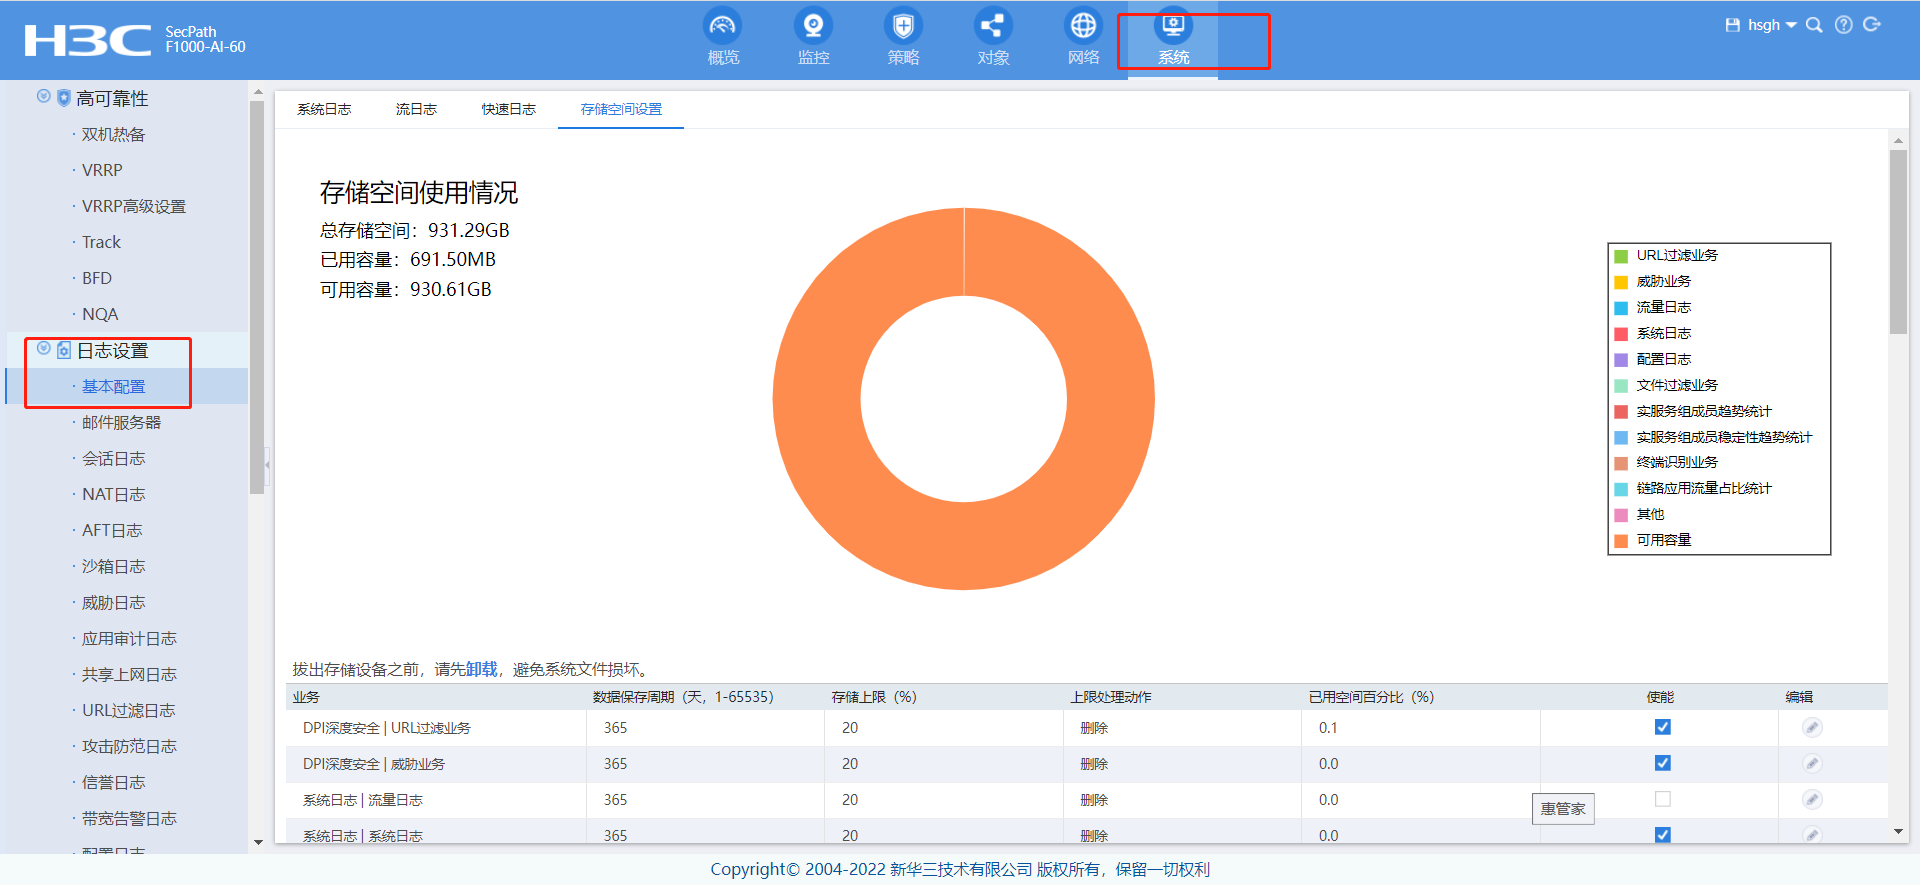Enable the checkbox for 流量日志 row
The height and width of the screenshot is (885, 1920).
(1662, 799)
